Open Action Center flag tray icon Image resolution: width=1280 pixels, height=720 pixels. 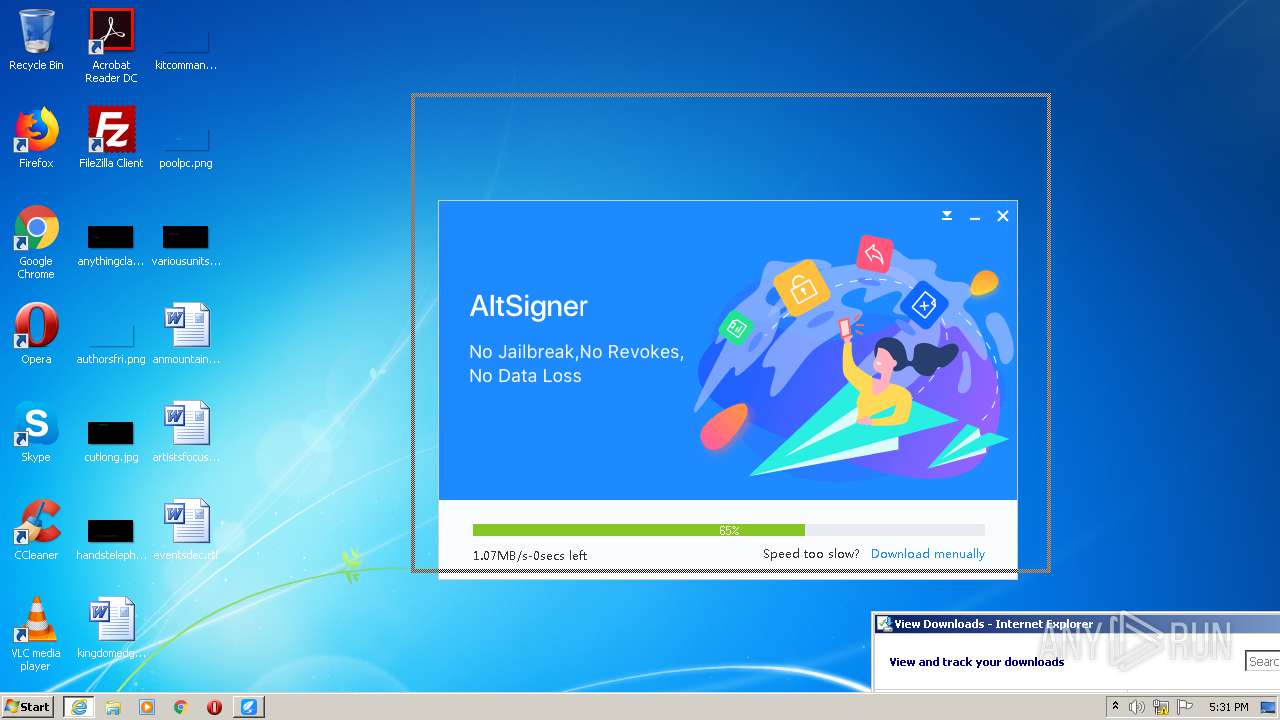(1185, 707)
